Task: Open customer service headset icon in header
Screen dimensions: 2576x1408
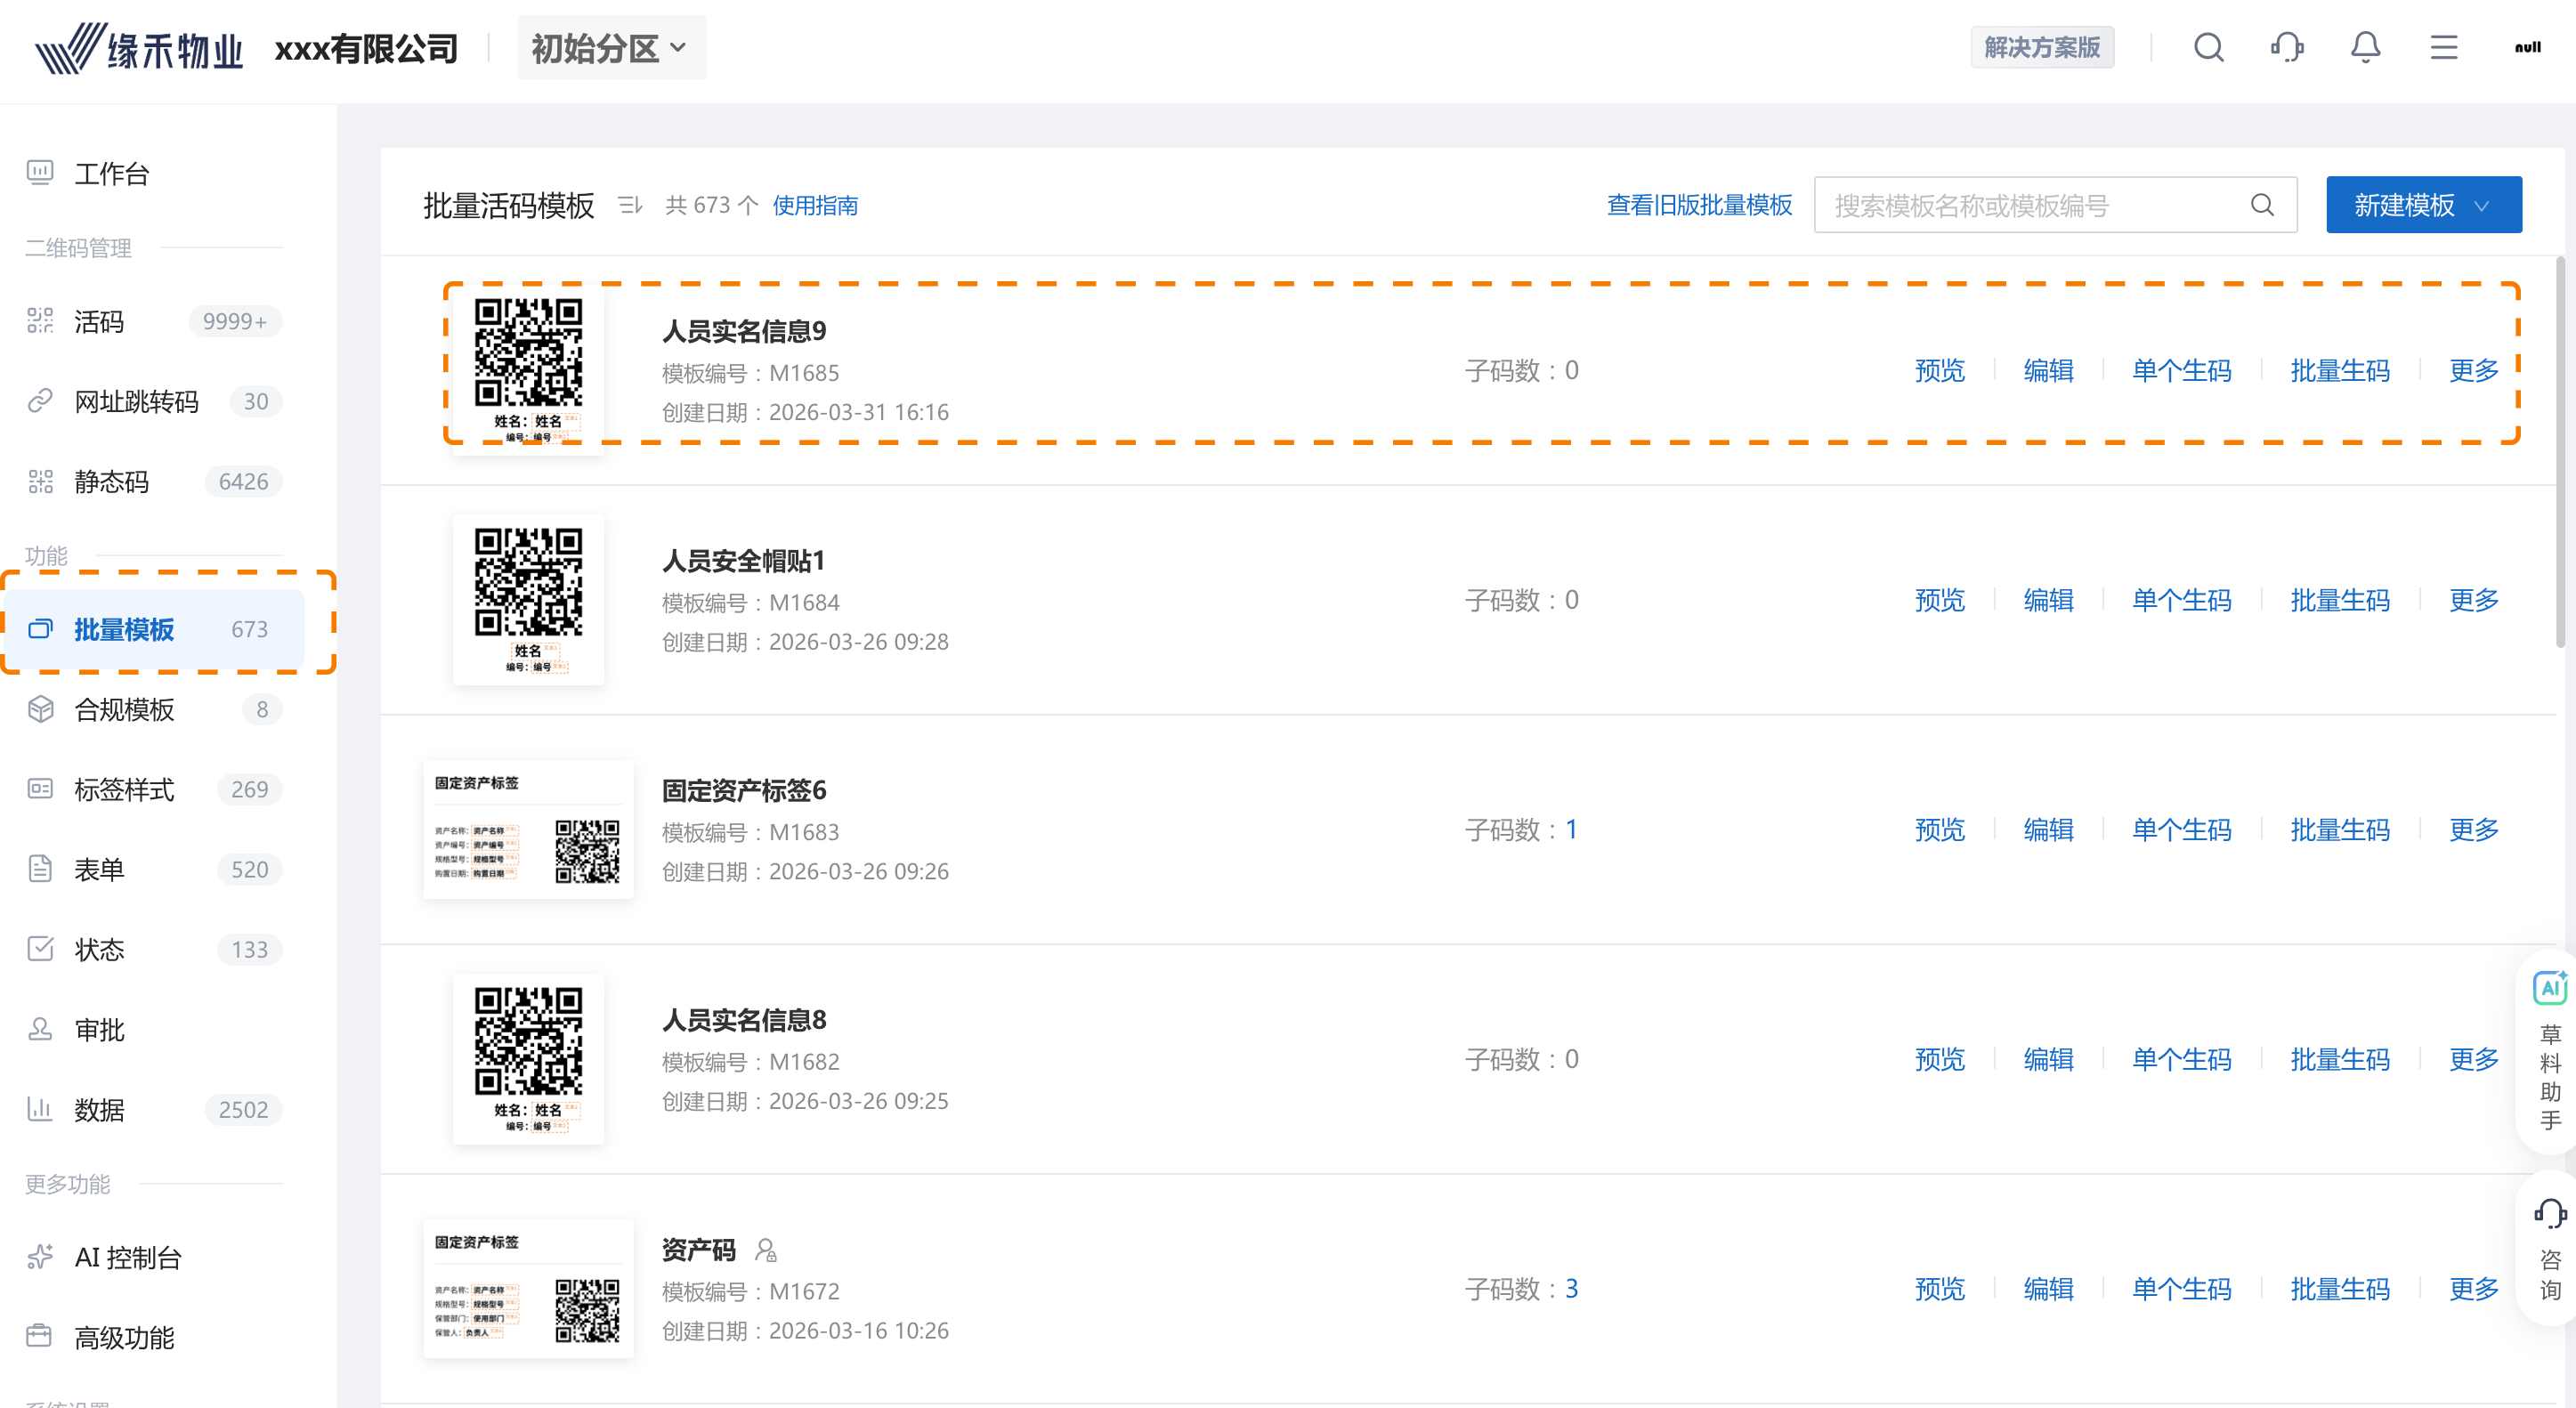Action: point(2287,47)
